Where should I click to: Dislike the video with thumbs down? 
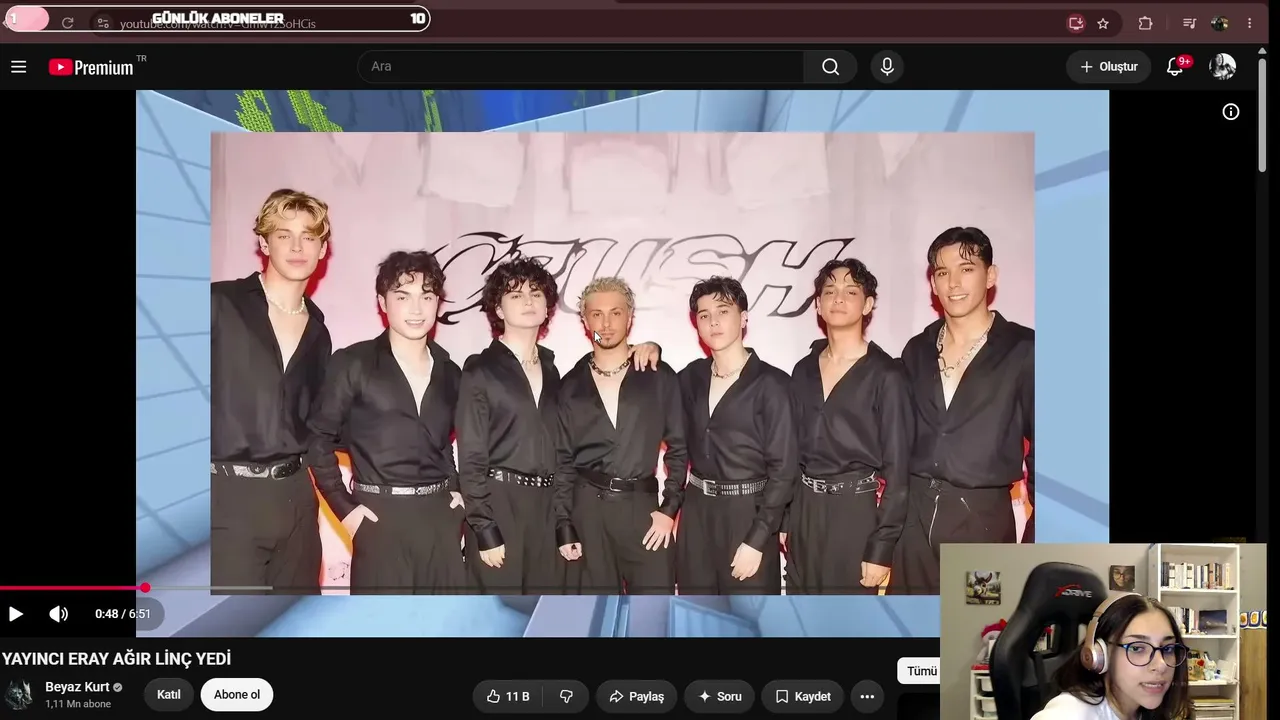566,696
